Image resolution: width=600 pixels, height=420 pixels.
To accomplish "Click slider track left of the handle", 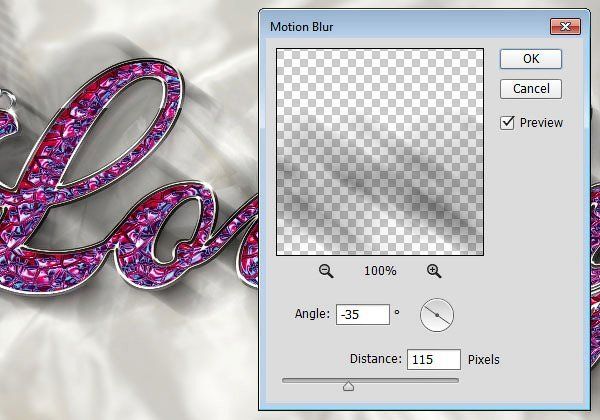I will [x=312, y=380].
